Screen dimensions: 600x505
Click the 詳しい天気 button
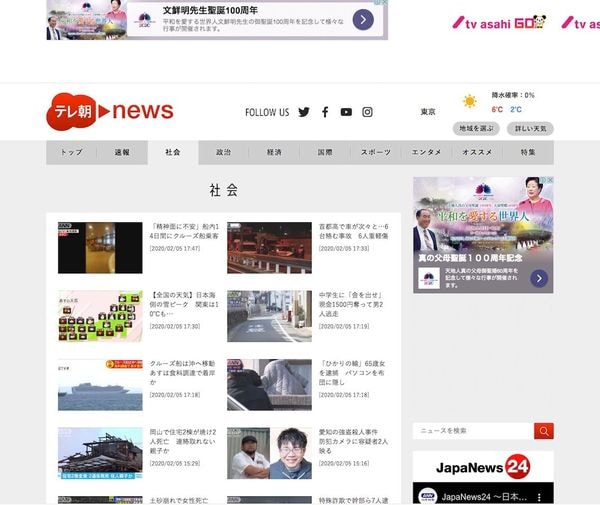pyautogui.click(x=530, y=128)
